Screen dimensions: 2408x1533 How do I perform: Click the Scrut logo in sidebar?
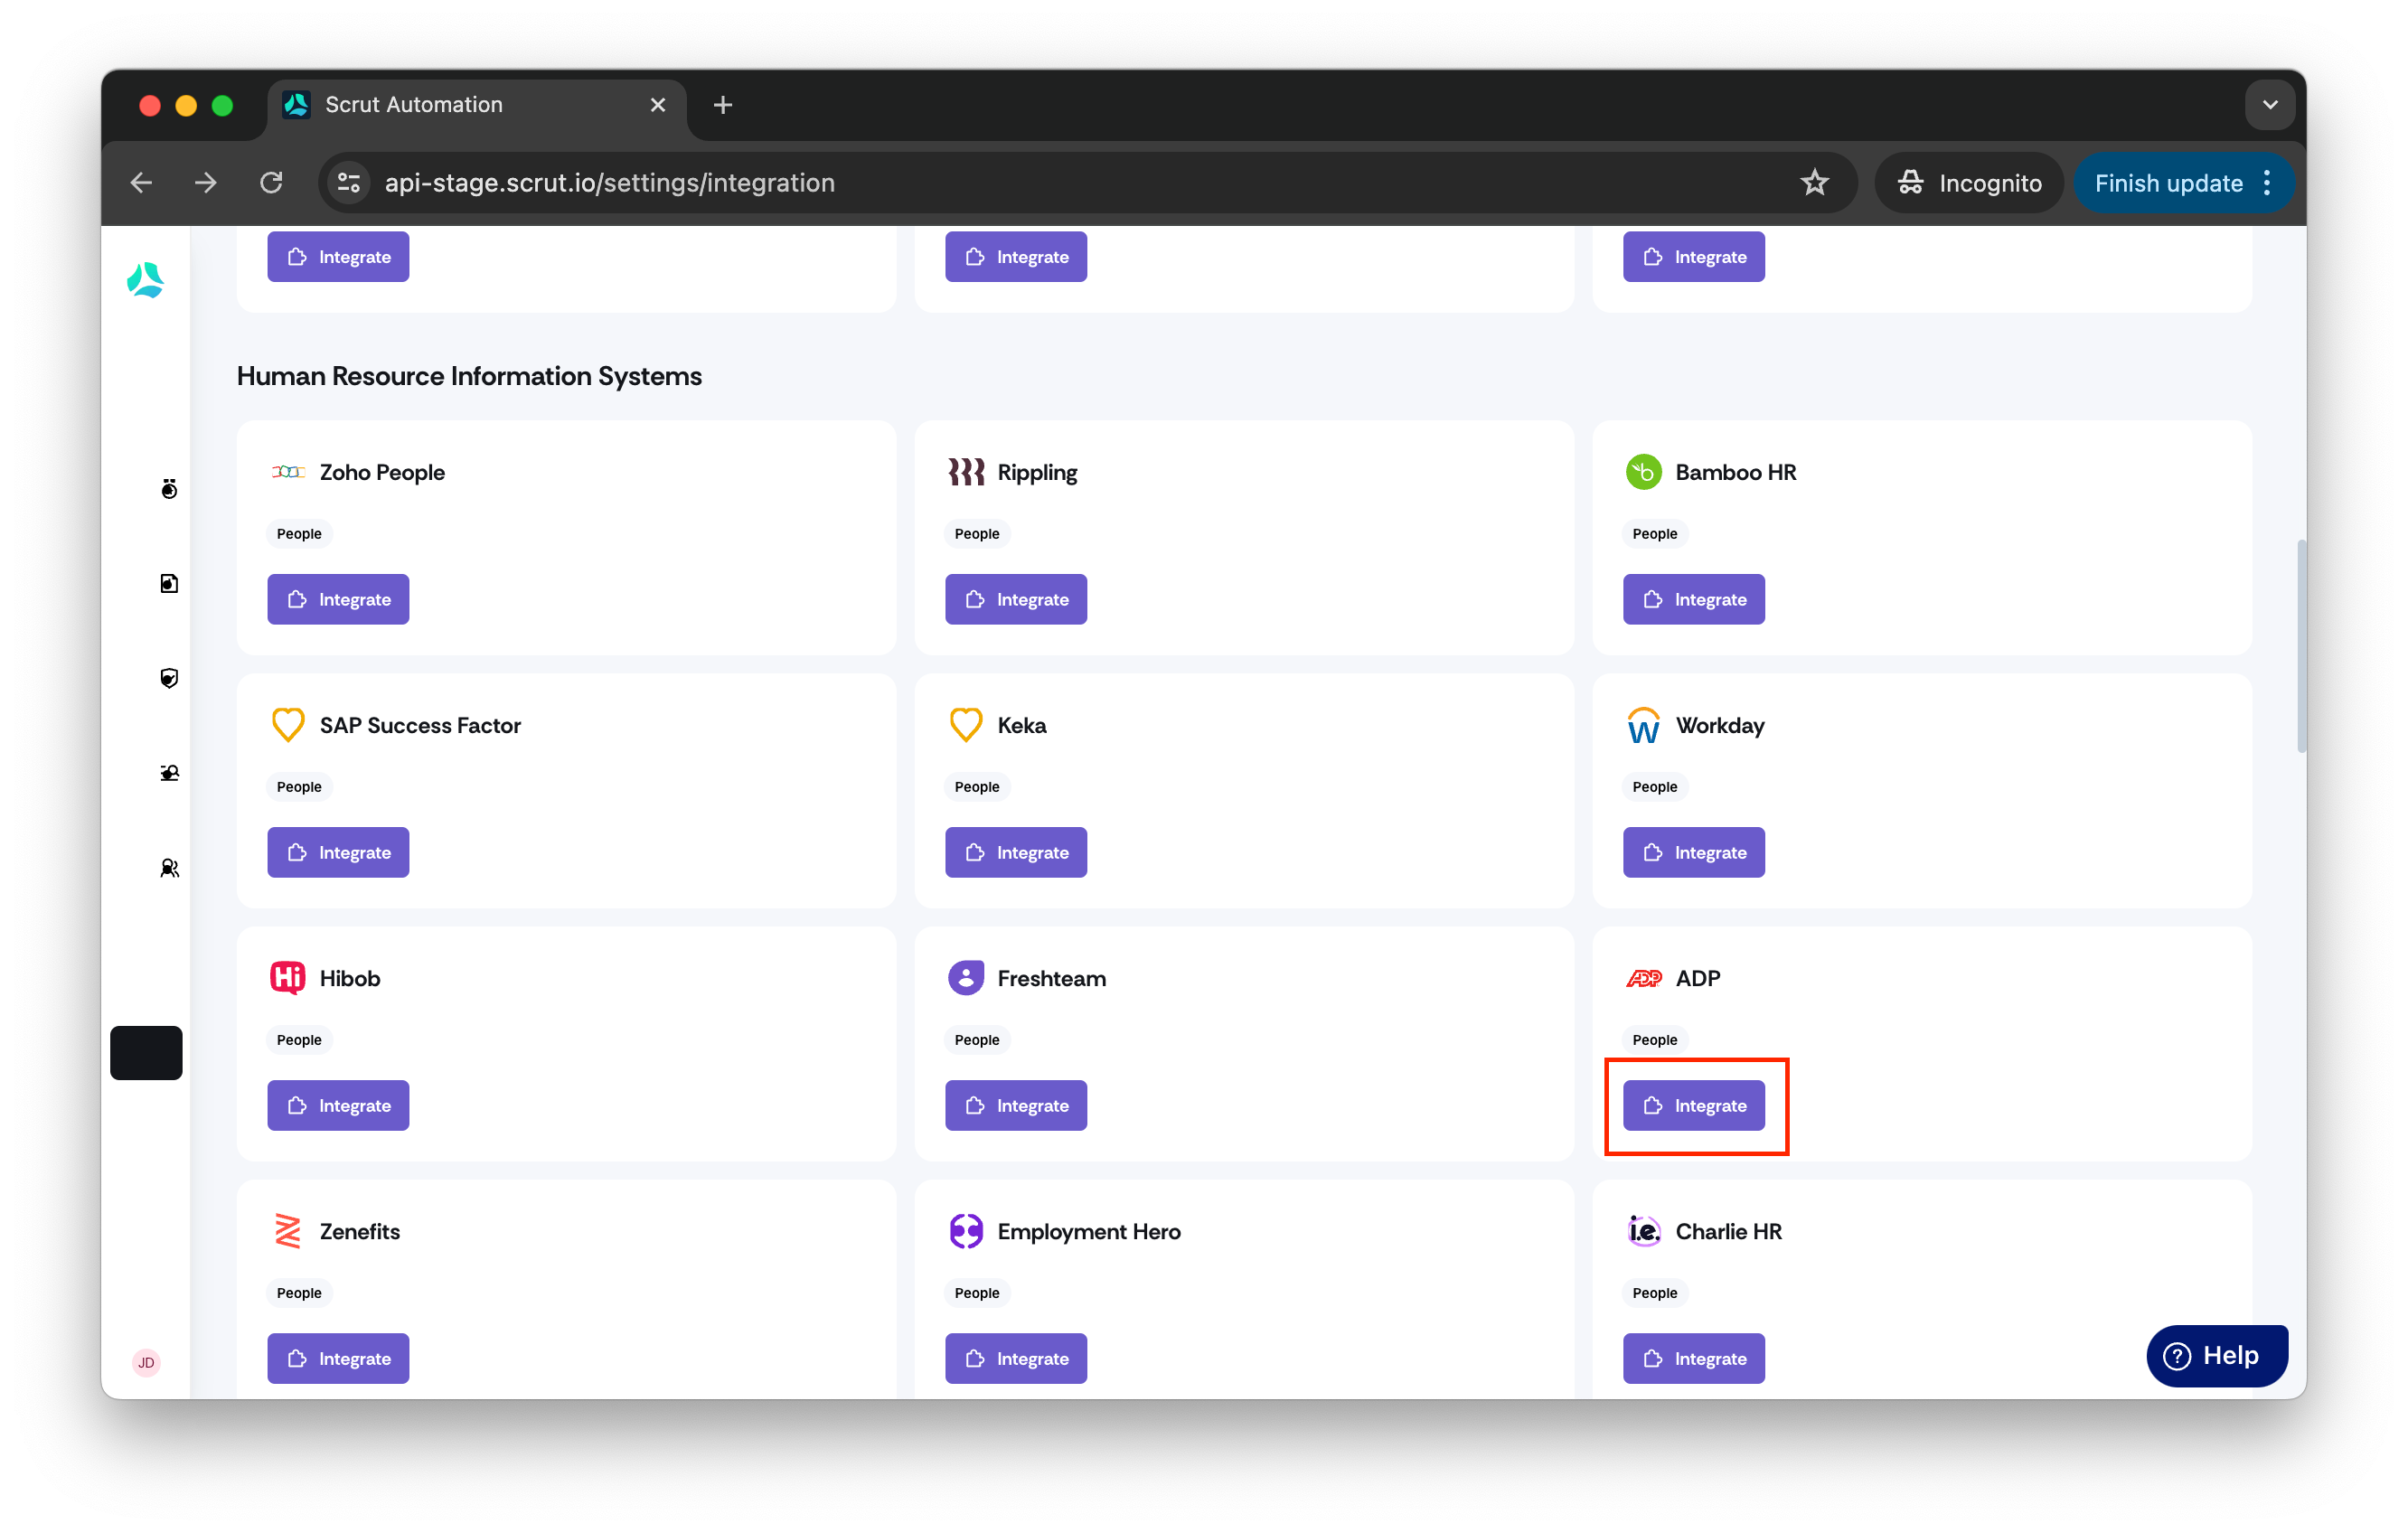[146, 280]
